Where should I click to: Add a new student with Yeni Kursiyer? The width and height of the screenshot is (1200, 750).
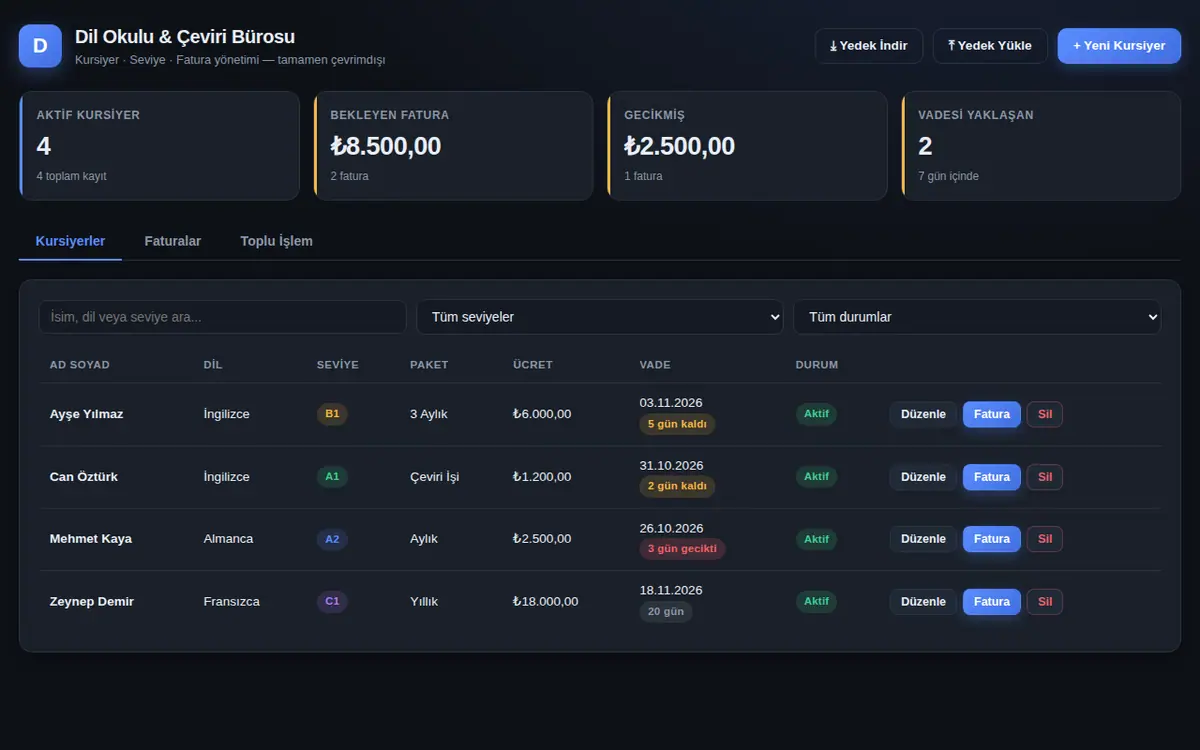pyautogui.click(x=1119, y=46)
